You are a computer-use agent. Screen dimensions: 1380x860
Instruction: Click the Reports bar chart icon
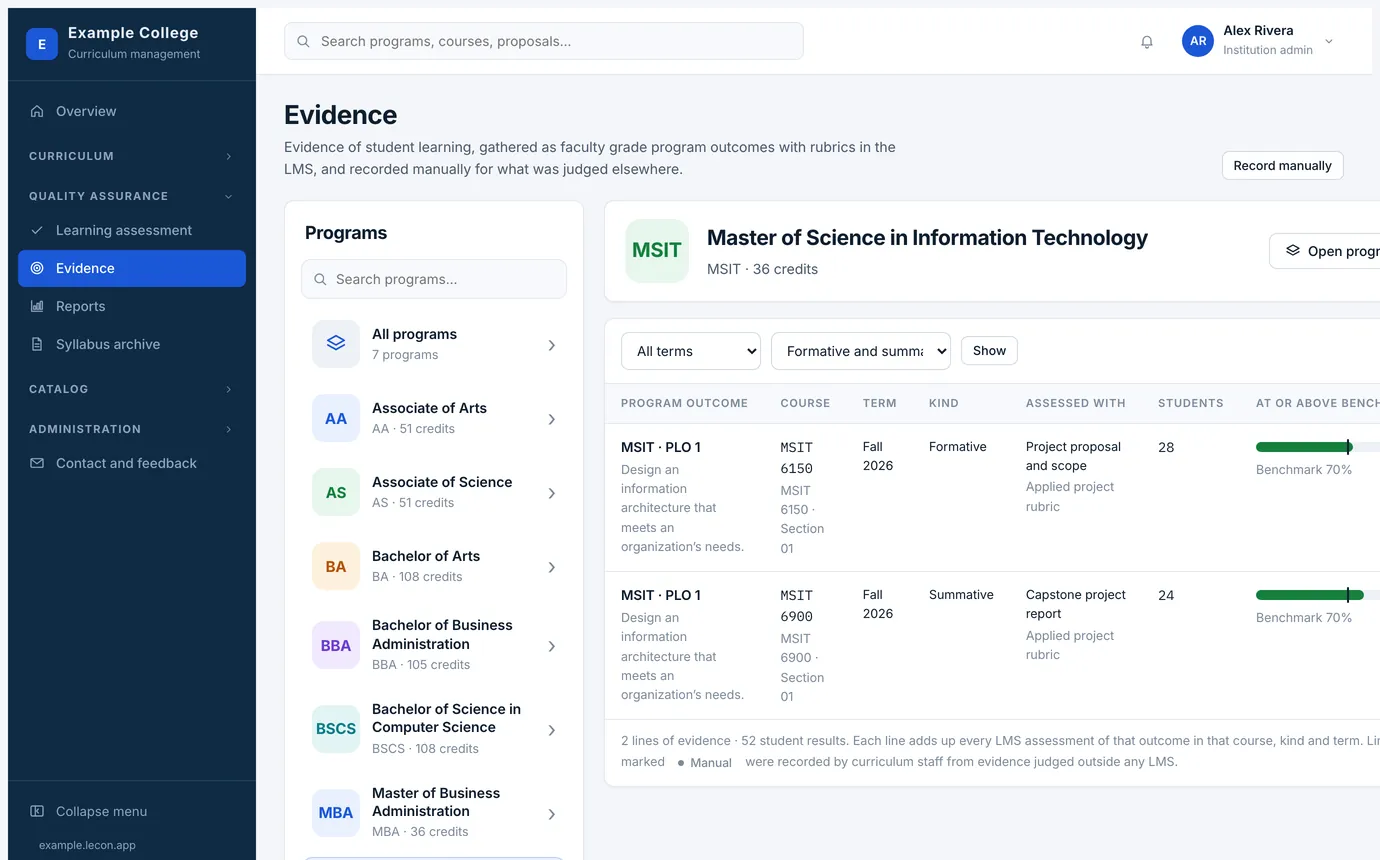pos(37,306)
